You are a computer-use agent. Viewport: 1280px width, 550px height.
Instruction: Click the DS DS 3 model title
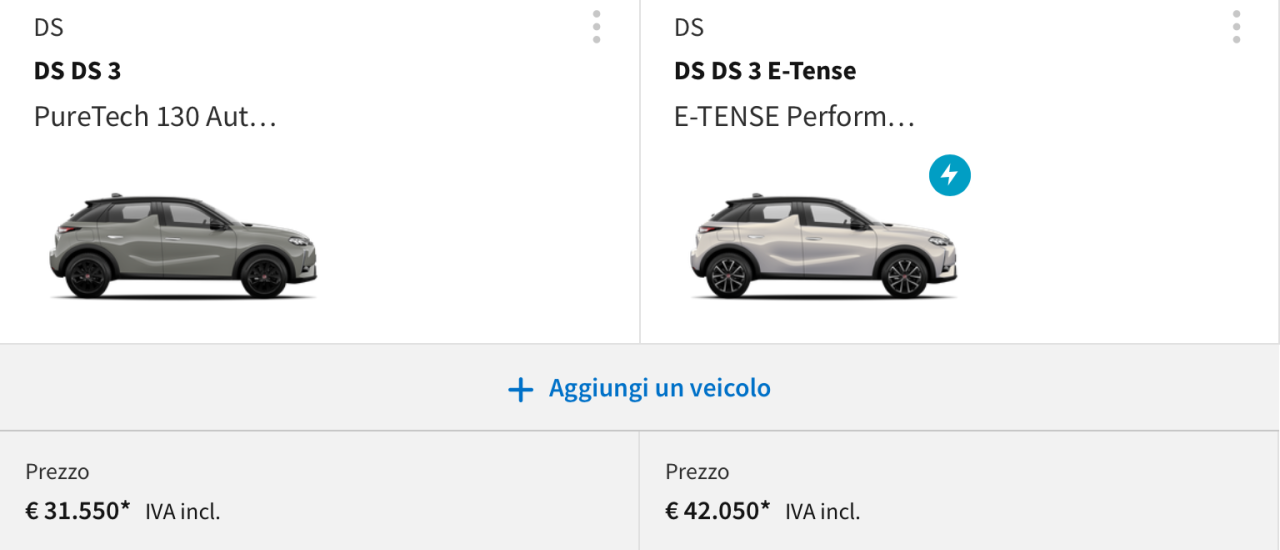(77, 71)
